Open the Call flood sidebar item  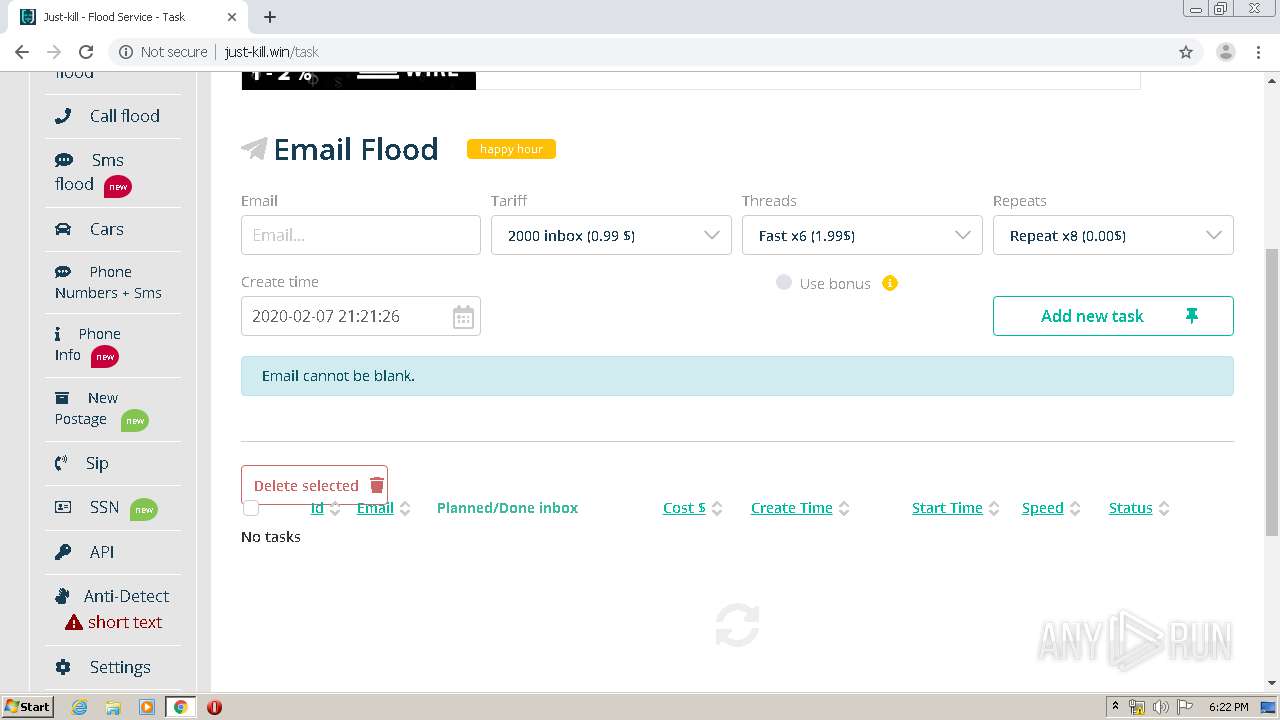click(x=124, y=116)
